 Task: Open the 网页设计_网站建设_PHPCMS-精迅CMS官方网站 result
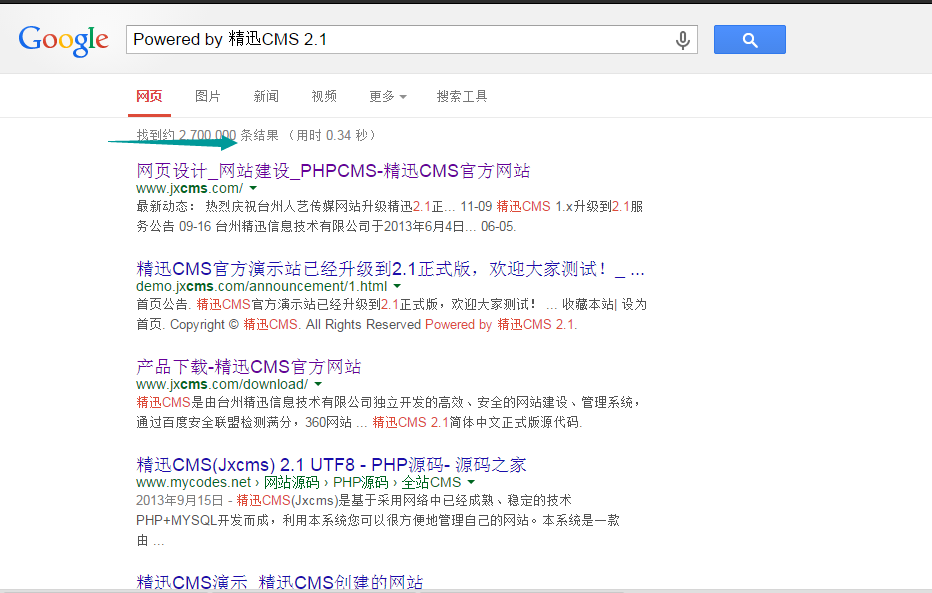[x=333, y=171]
